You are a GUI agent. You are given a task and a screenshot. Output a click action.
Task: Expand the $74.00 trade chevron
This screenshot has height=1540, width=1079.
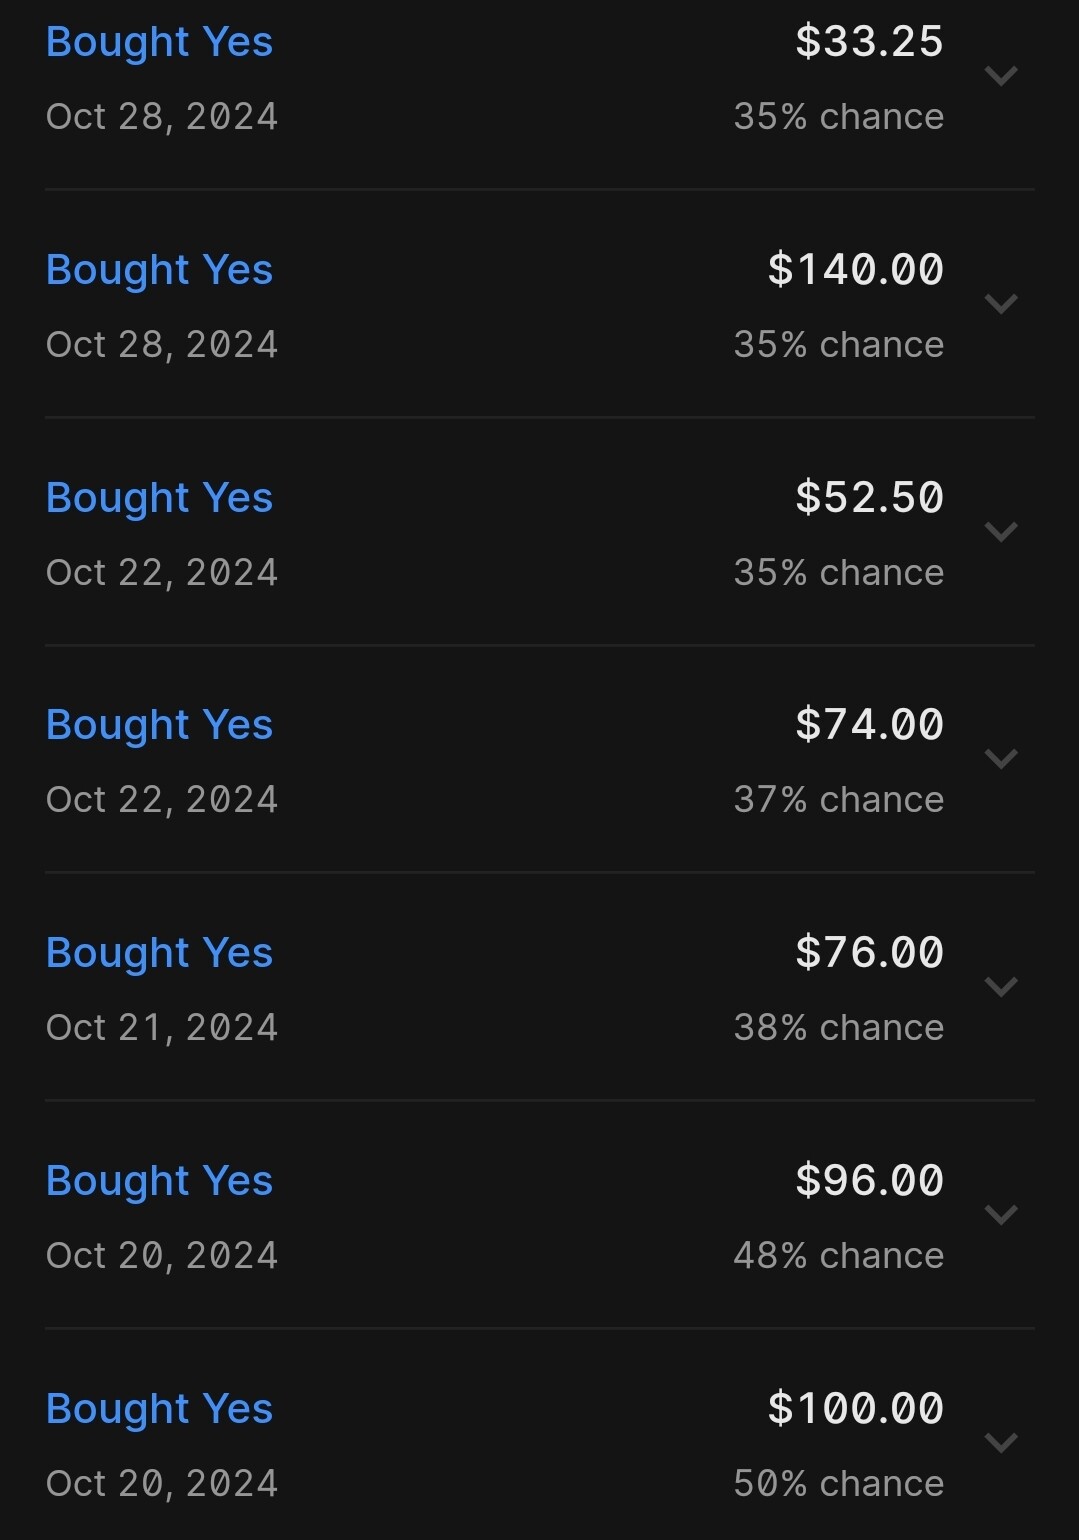(1000, 759)
